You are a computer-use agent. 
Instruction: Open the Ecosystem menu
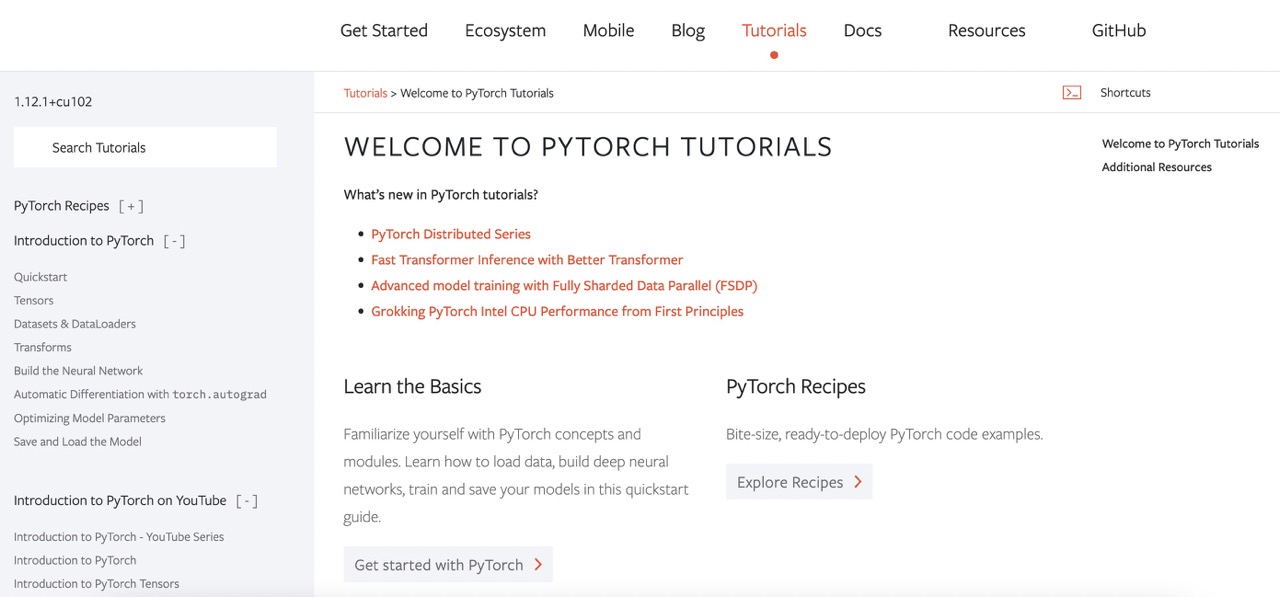tap(505, 30)
